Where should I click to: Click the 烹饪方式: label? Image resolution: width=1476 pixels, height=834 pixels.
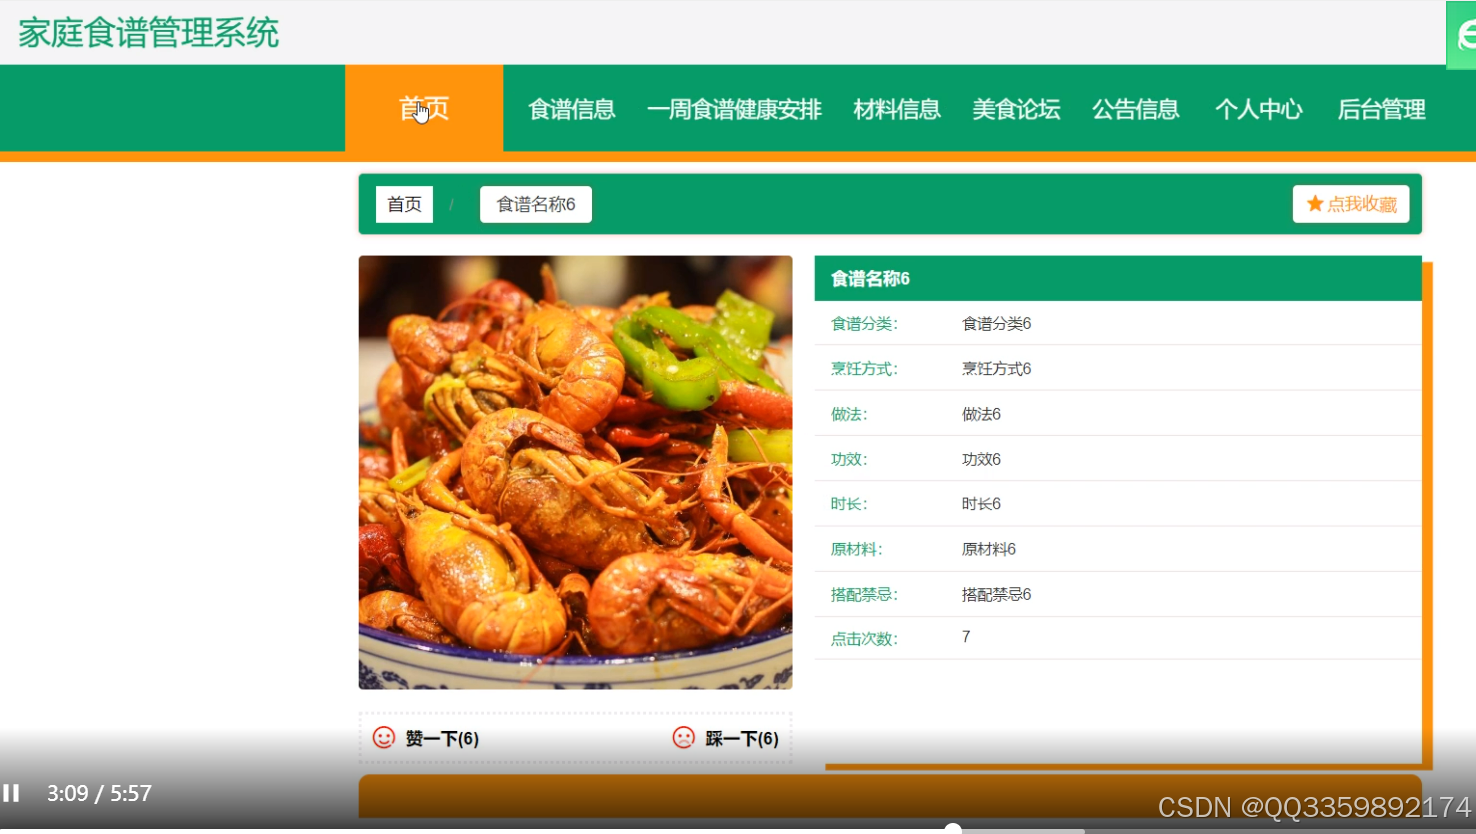[864, 369]
